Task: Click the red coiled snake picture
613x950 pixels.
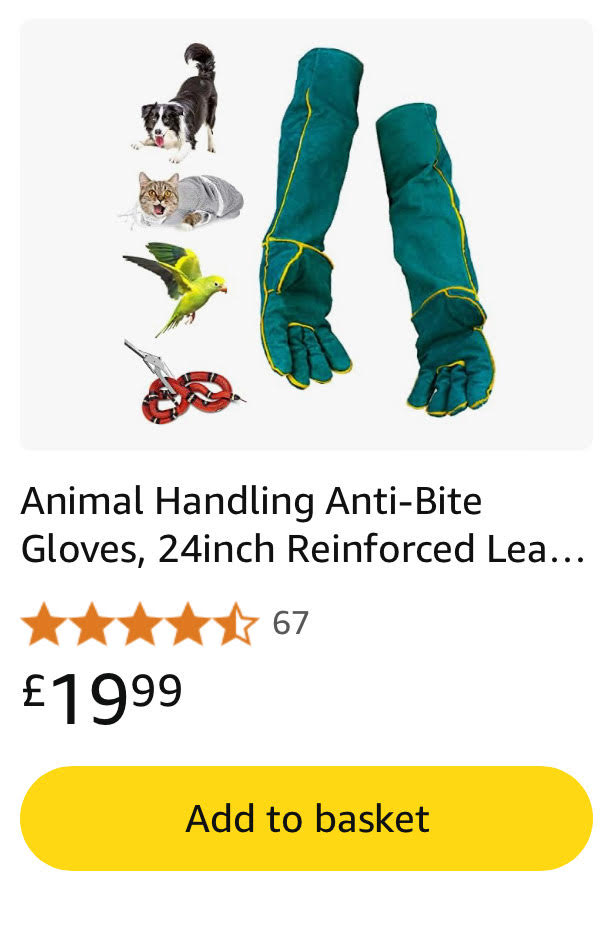Action: point(193,396)
